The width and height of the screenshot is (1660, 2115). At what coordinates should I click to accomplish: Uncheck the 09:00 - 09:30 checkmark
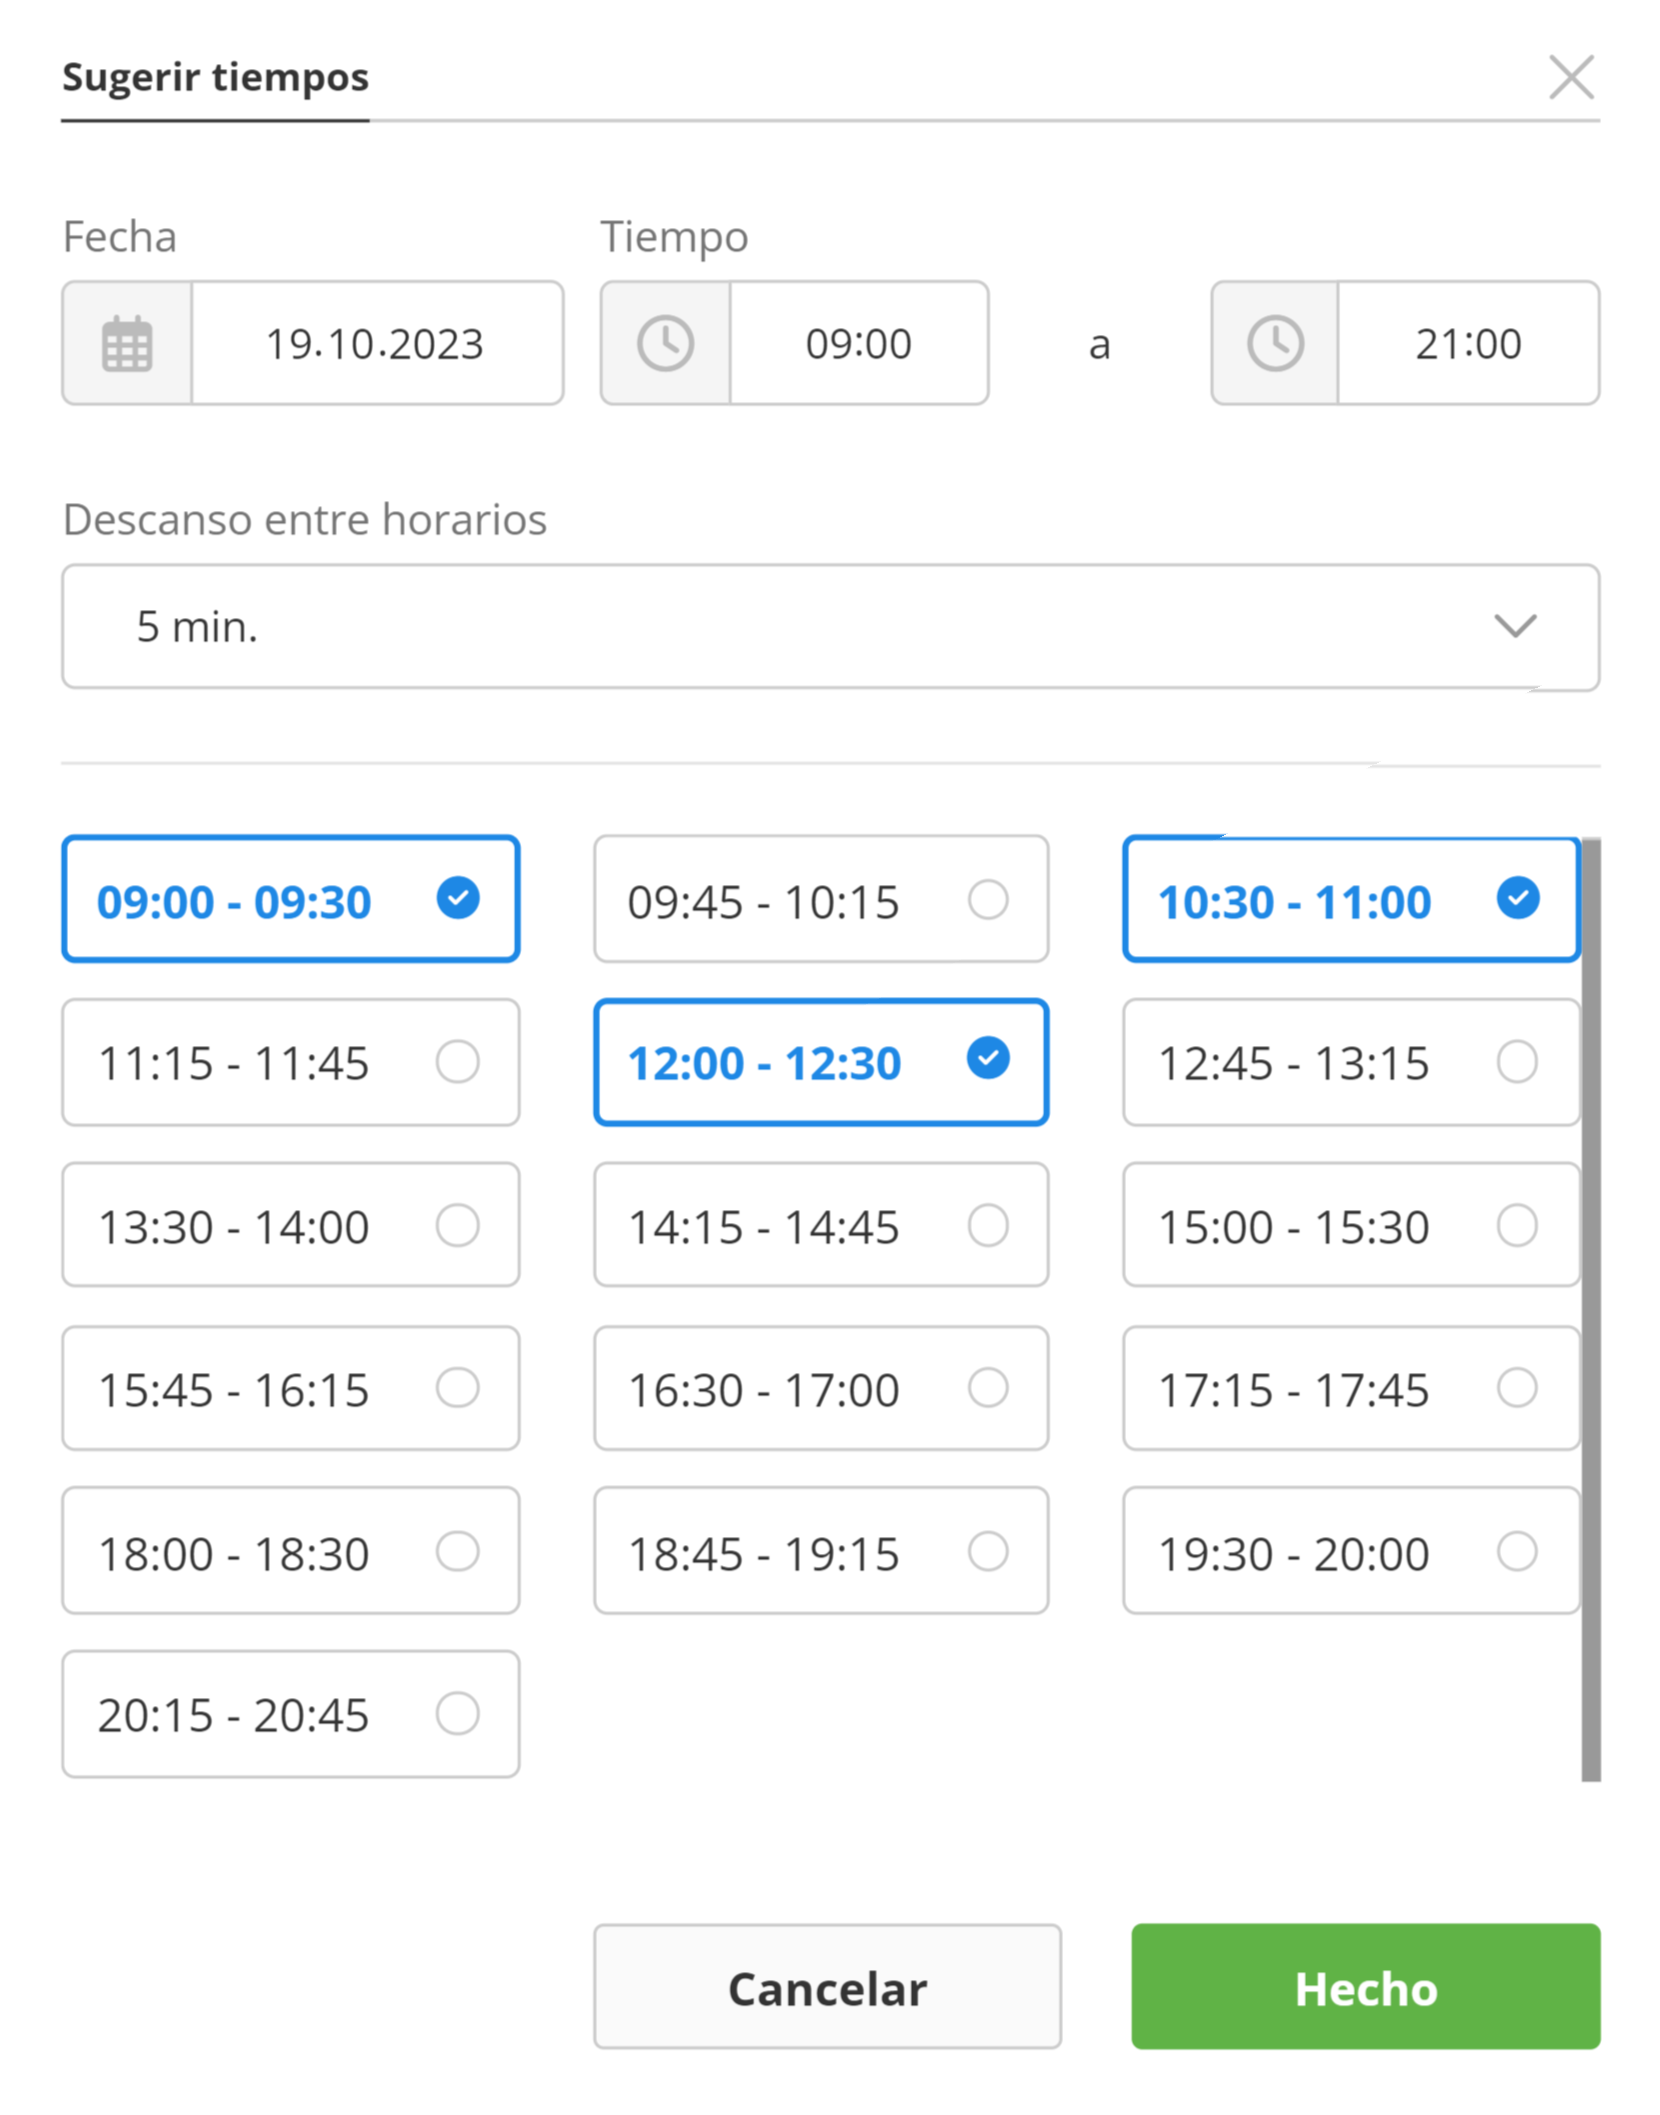[x=458, y=898]
